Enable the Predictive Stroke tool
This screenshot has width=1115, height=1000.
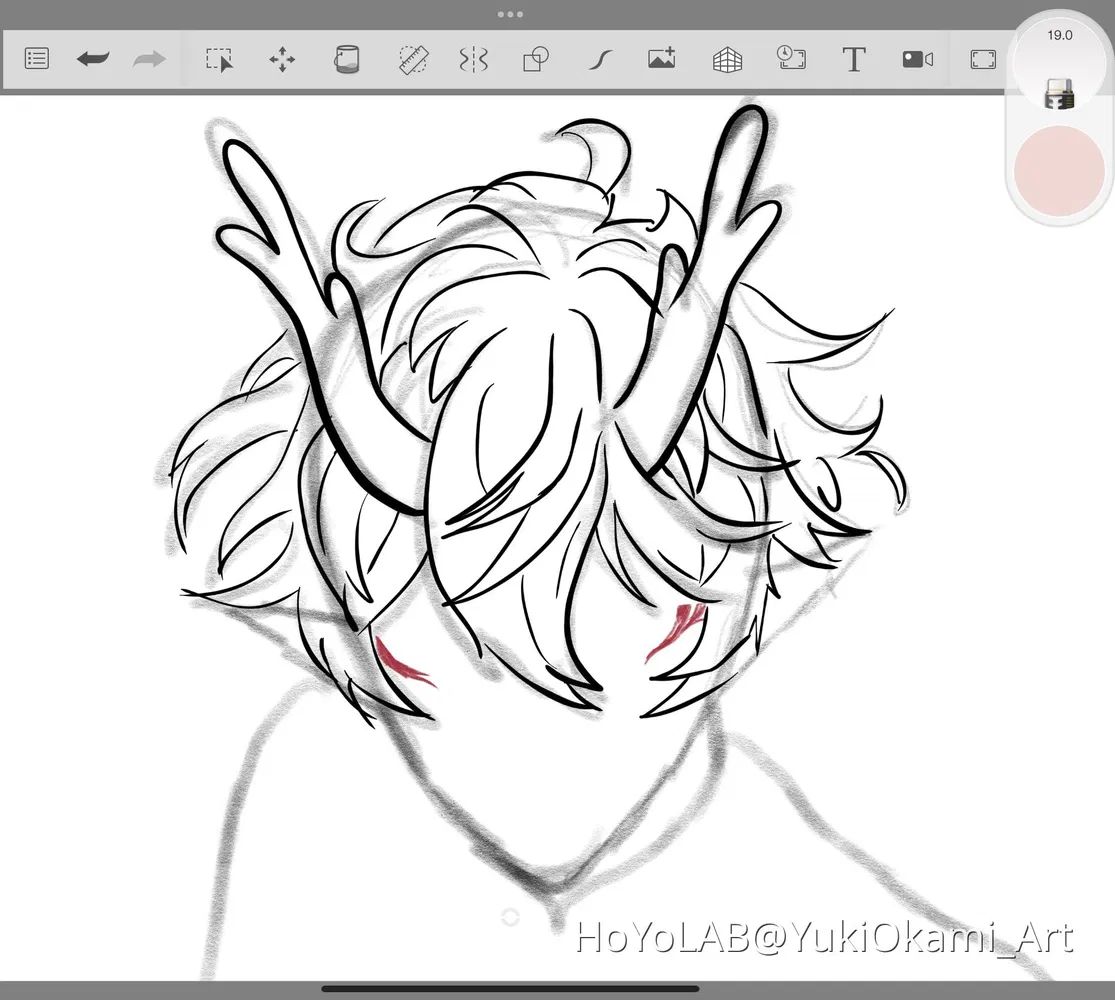pyautogui.click(x=601, y=60)
